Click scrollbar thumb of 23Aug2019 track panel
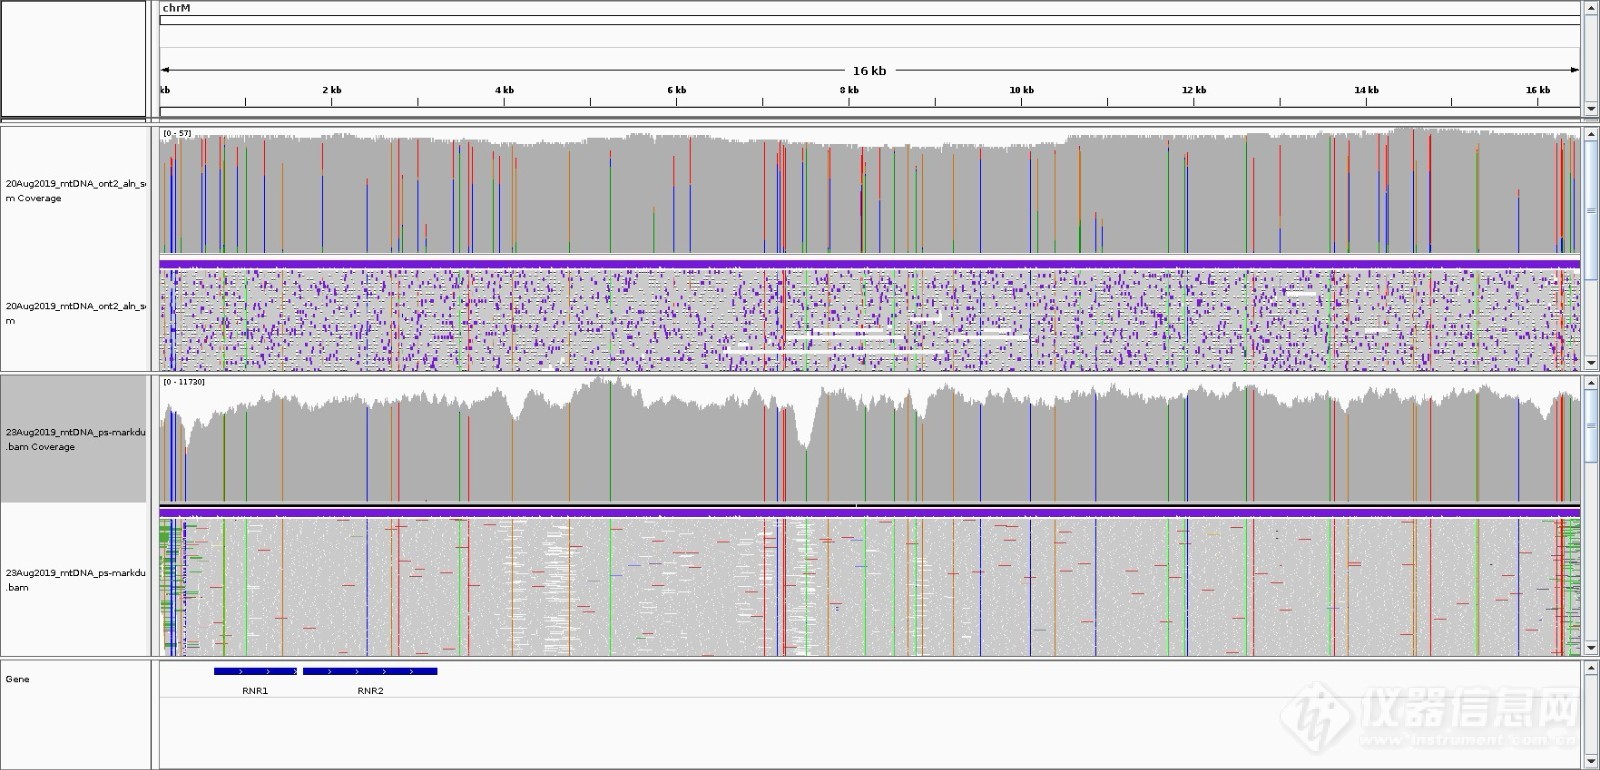Image resolution: width=1600 pixels, height=770 pixels. coord(1591,427)
